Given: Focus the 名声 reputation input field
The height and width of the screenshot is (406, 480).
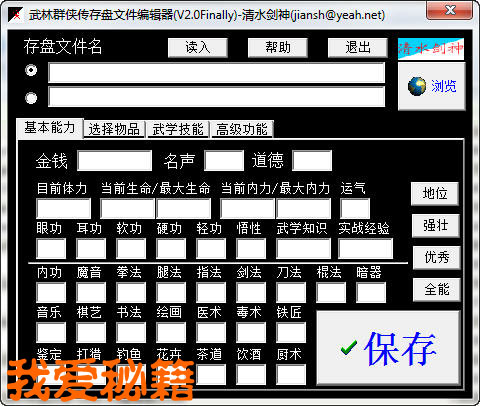Looking at the screenshot, I should (224, 161).
